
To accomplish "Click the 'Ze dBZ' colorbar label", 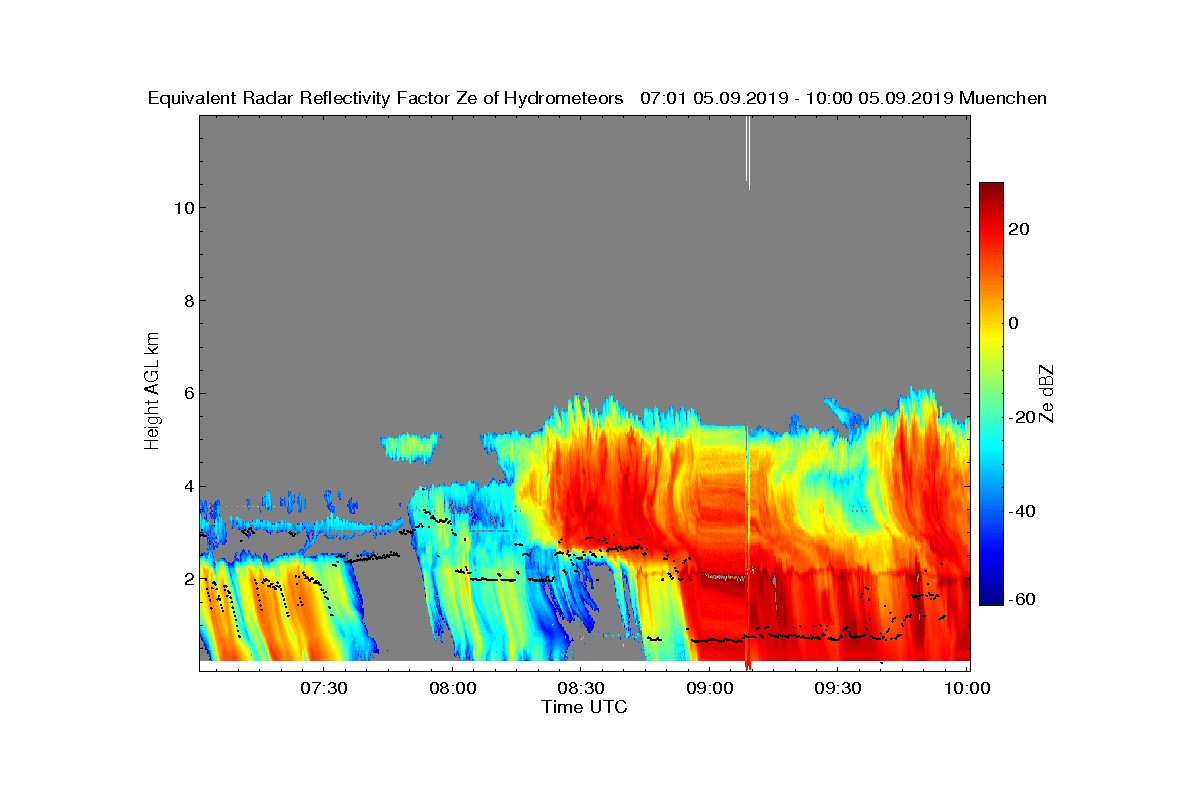I will click(1047, 393).
